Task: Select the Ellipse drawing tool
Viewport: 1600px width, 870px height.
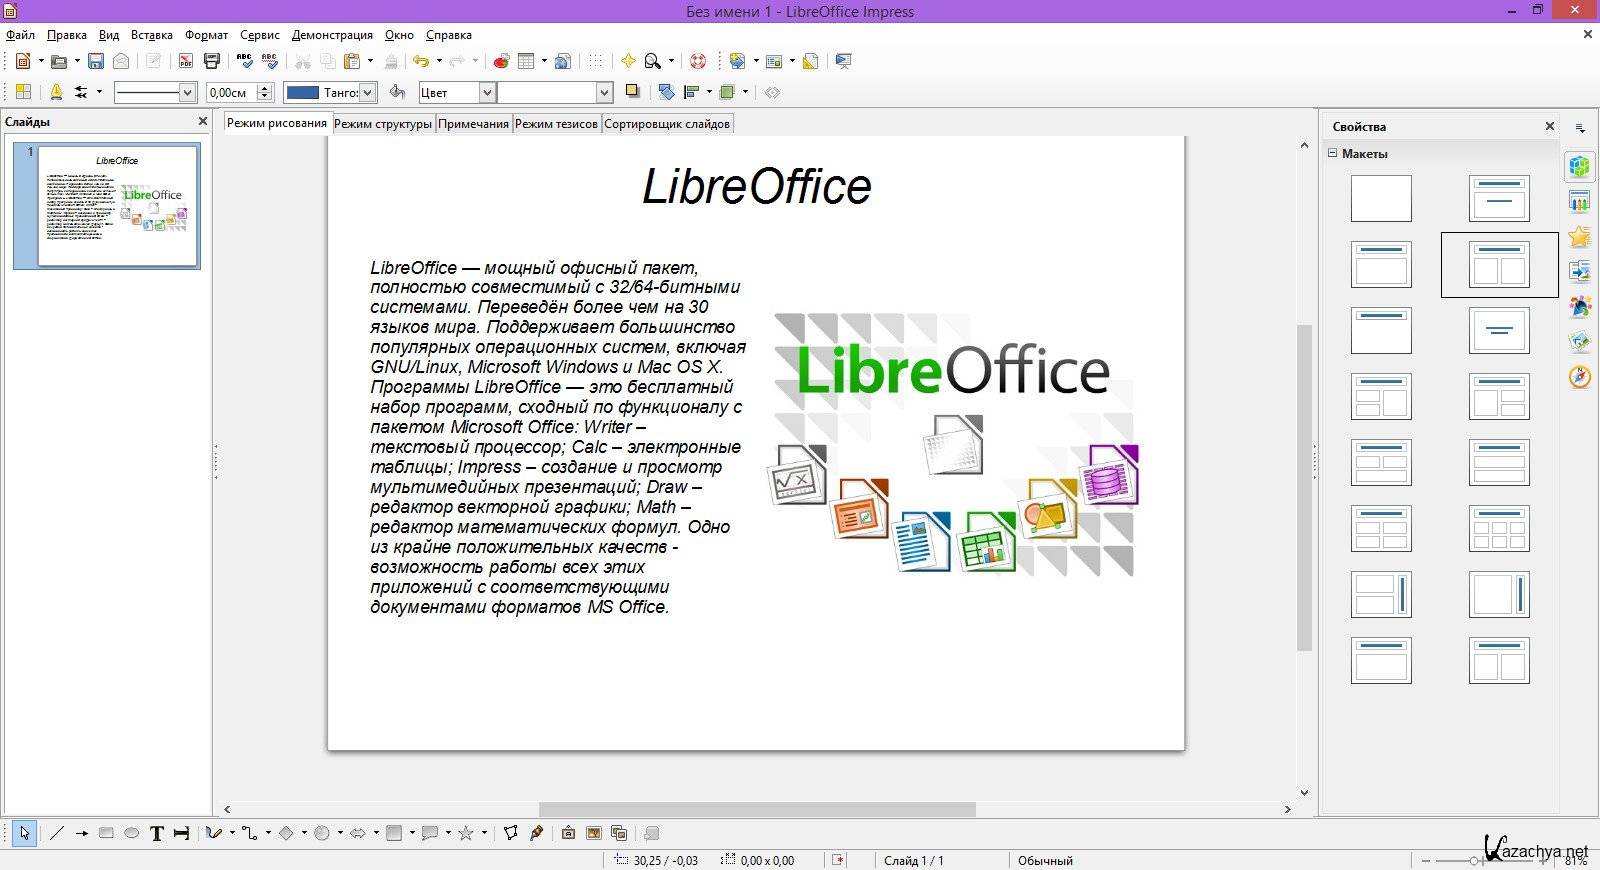Action: (131, 832)
